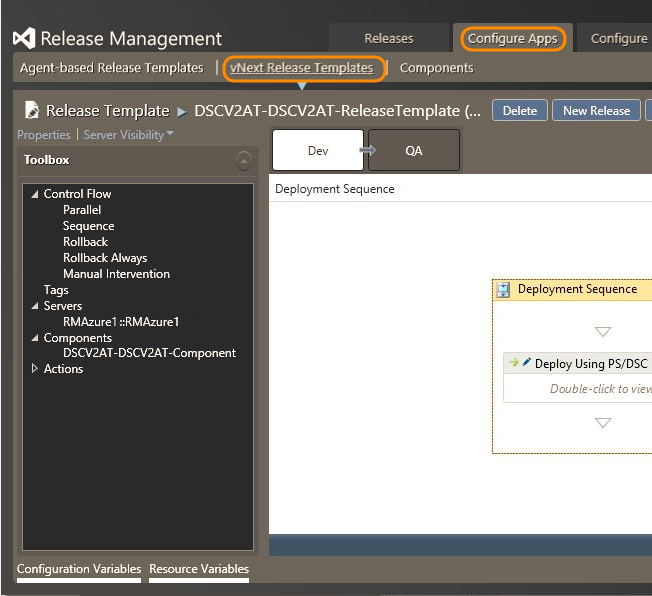Image resolution: width=652 pixels, height=596 pixels.
Task: Switch to Agent-based Release Templates
Action: click(x=112, y=68)
